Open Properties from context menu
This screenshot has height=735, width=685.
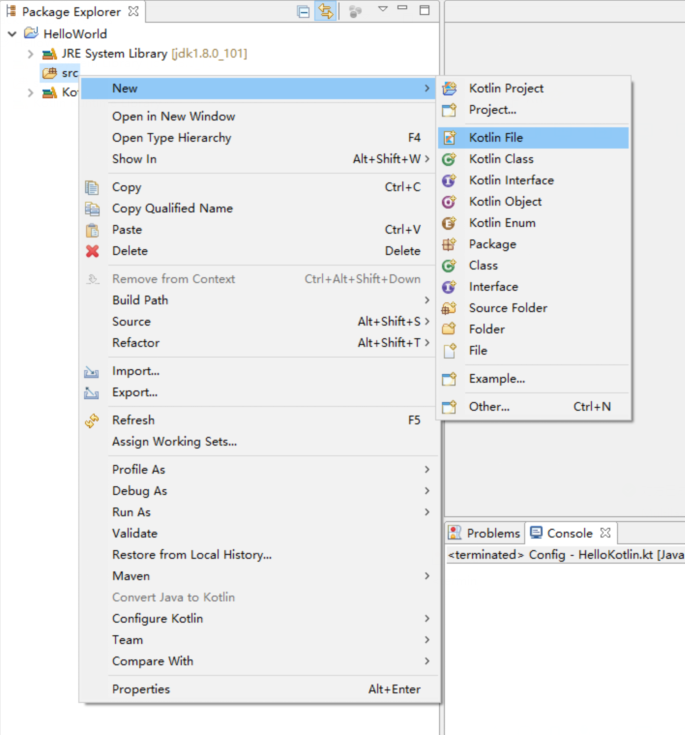click(x=258, y=689)
